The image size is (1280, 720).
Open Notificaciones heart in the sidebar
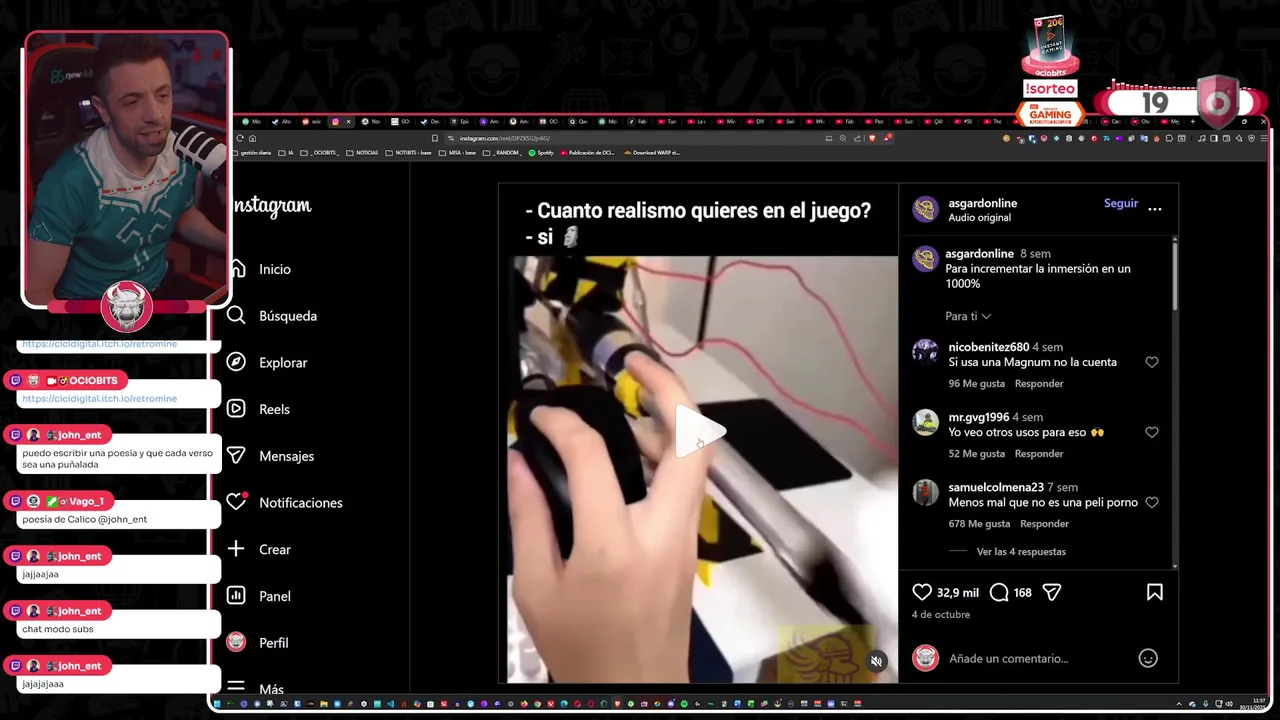[285, 502]
